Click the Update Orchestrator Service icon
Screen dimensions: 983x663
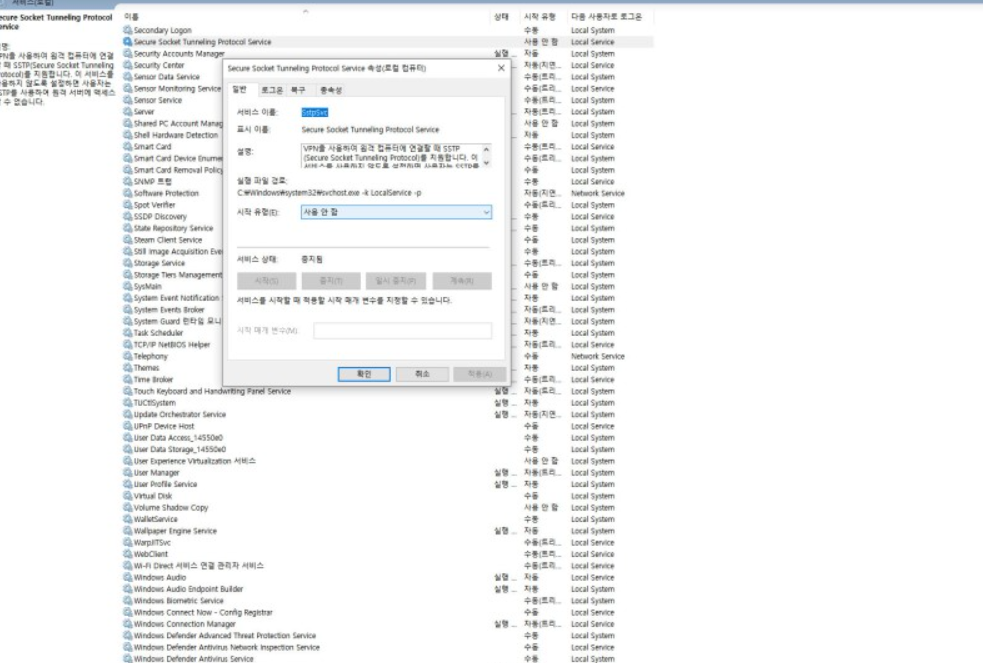[x=128, y=414]
